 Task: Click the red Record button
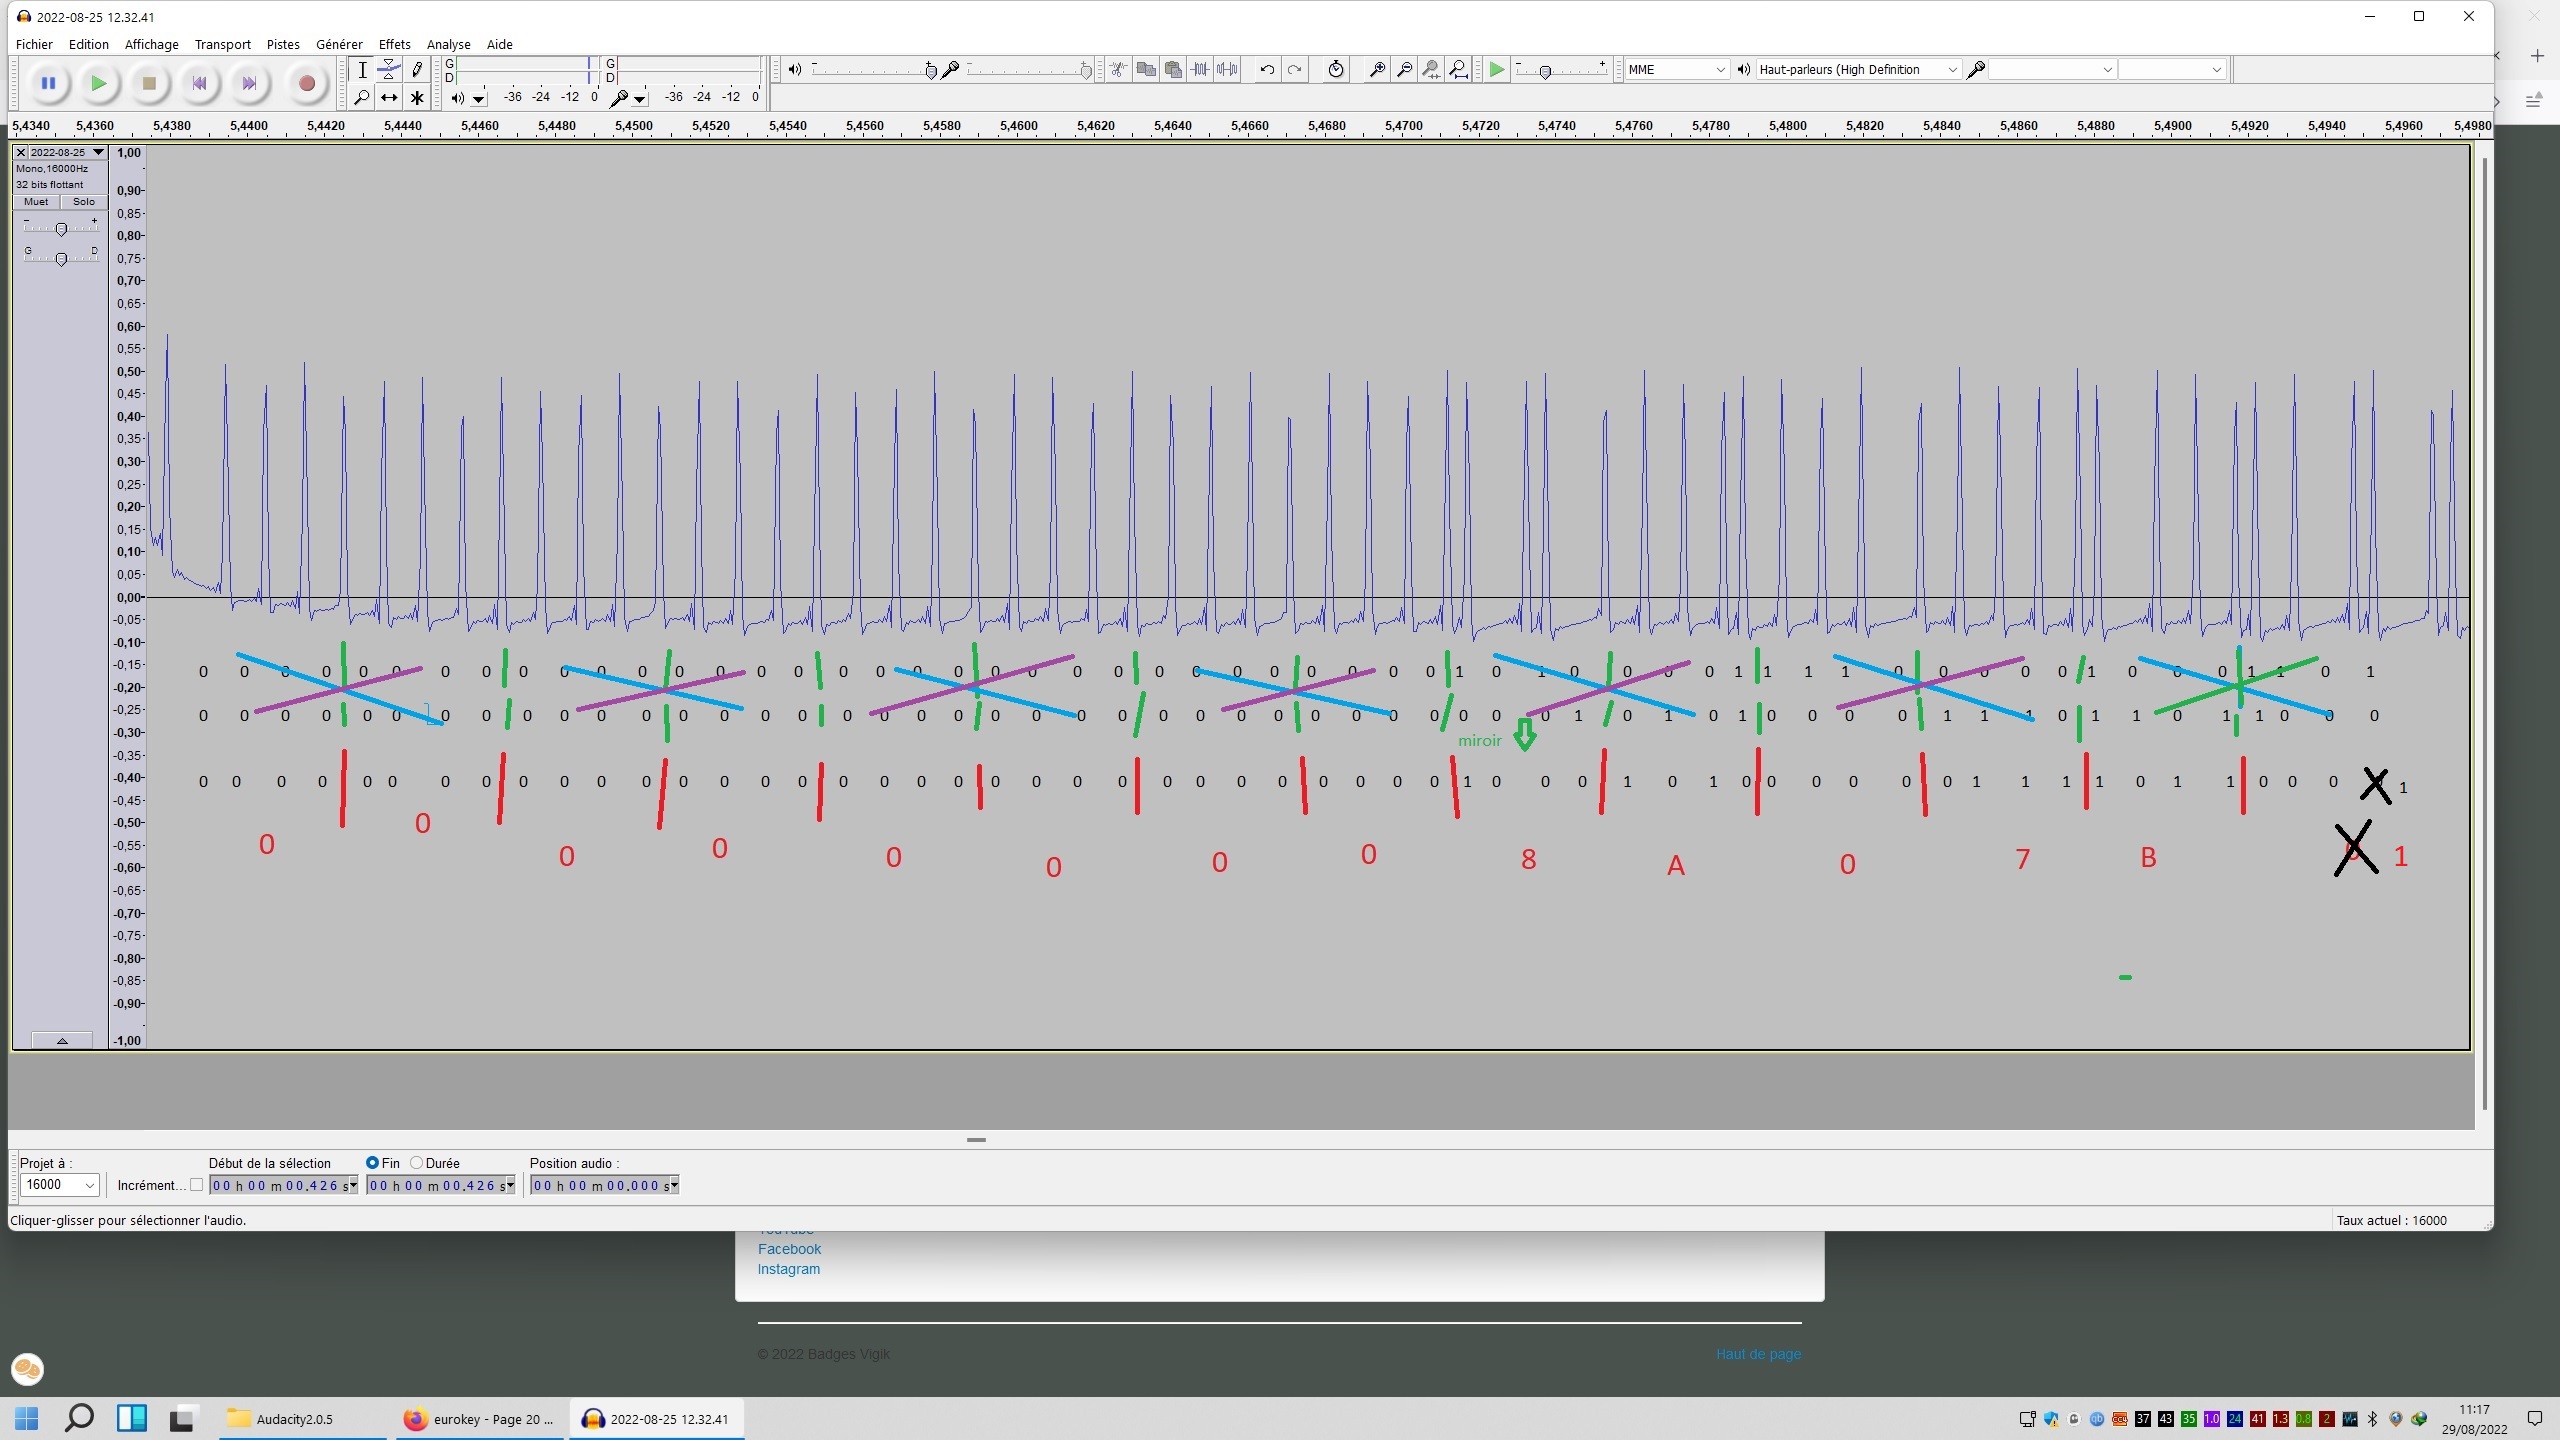[307, 84]
